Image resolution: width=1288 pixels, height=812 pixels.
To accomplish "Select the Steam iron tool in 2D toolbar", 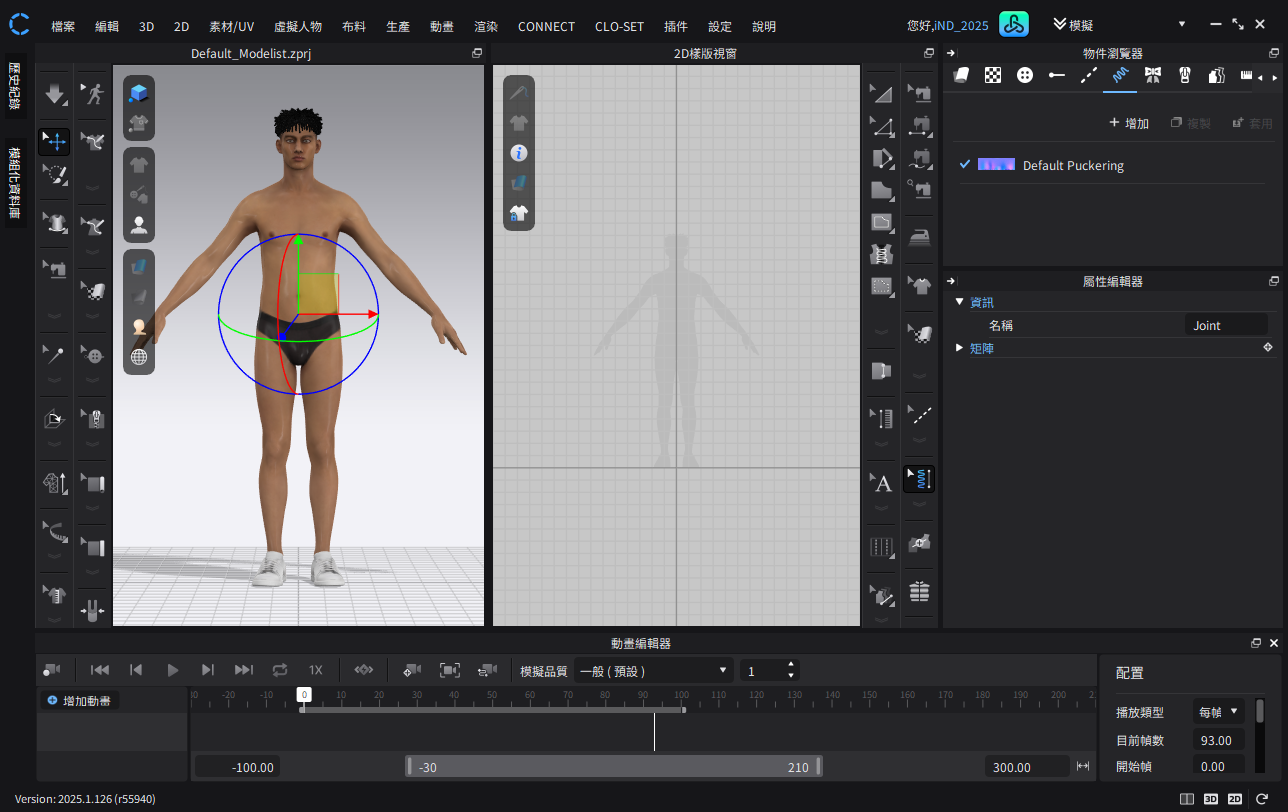I will pyautogui.click(x=920, y=237).
